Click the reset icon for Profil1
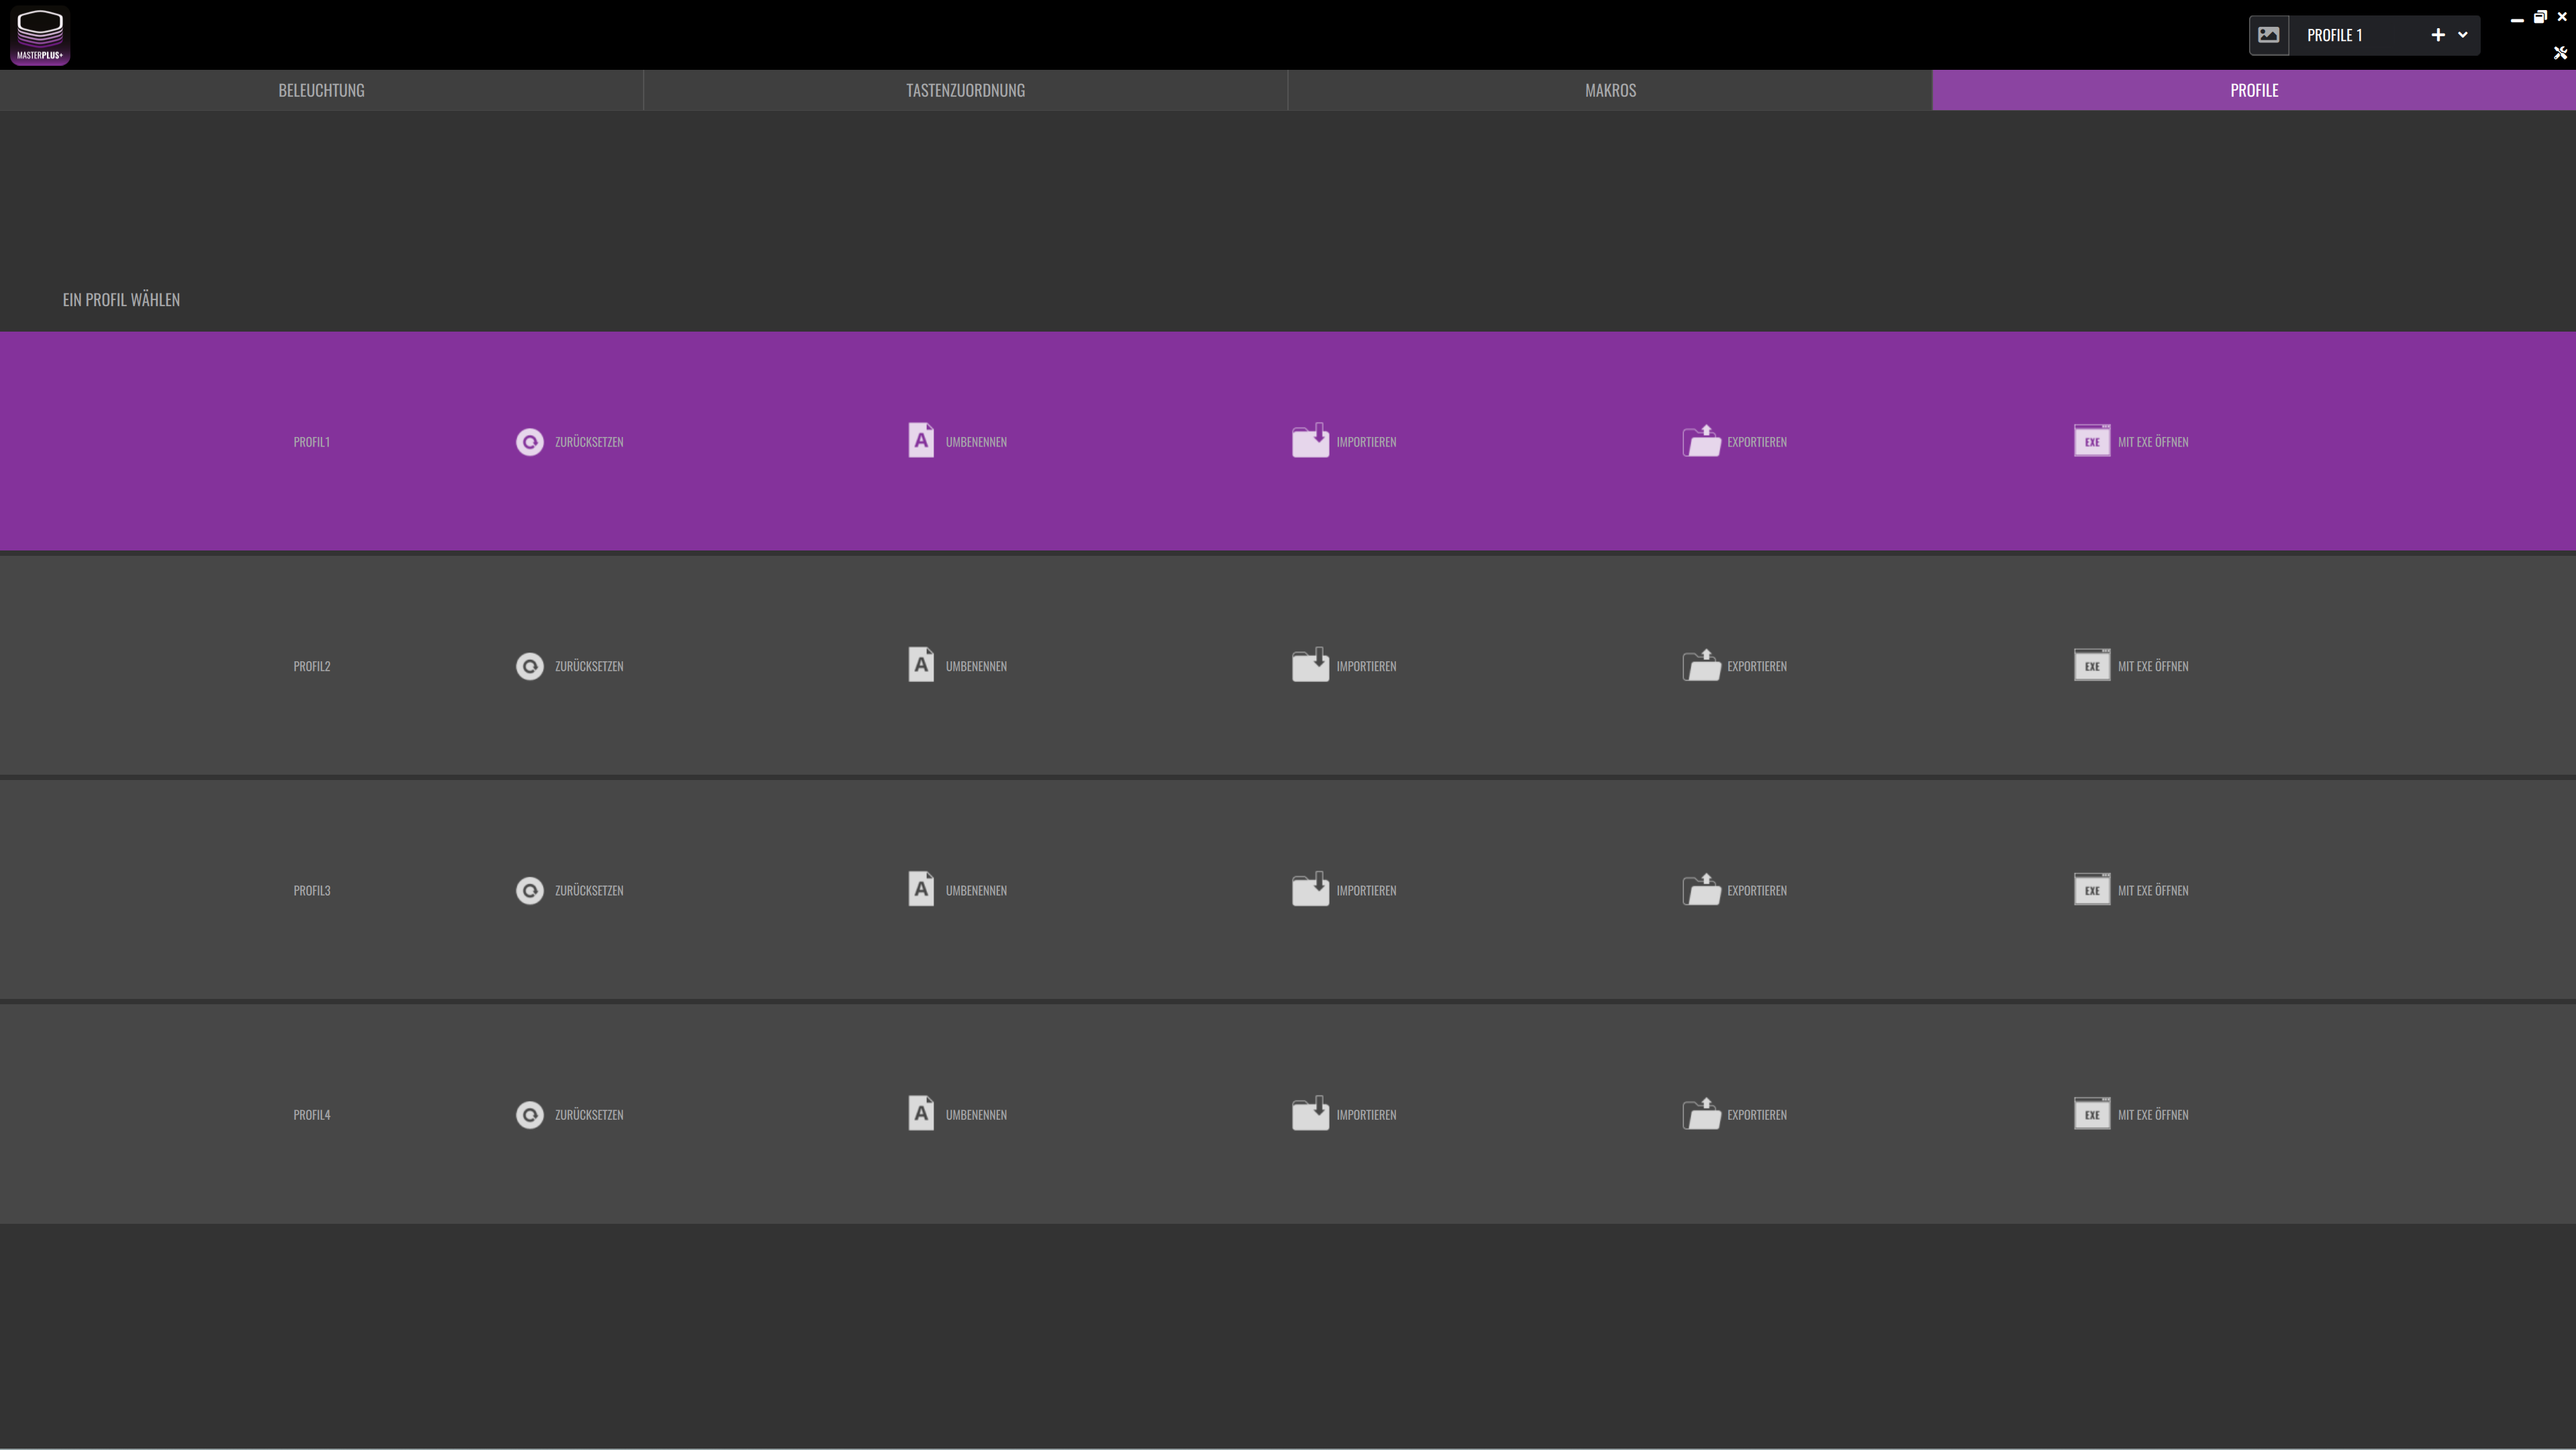 (x=530, y=442)
